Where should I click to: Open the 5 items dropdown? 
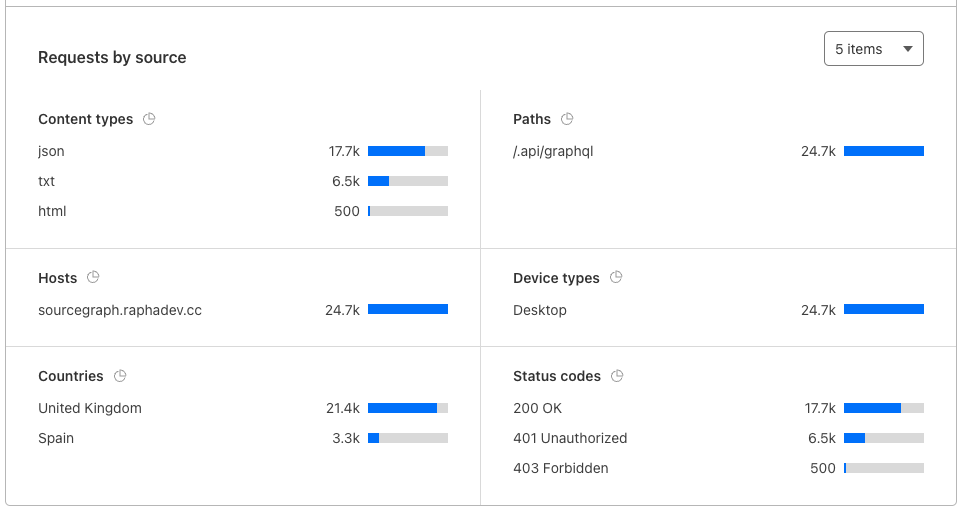pos(873,49)
